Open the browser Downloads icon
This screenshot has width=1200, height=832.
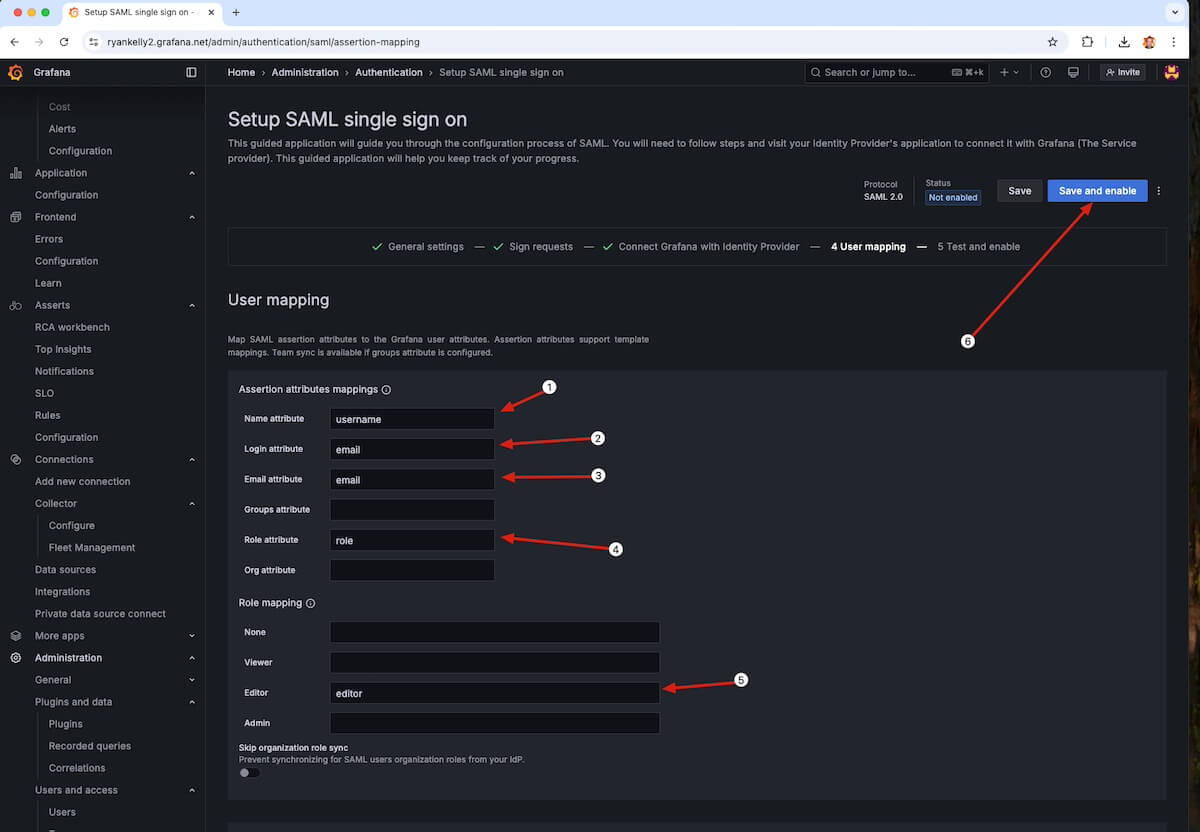click(1124, 42)
